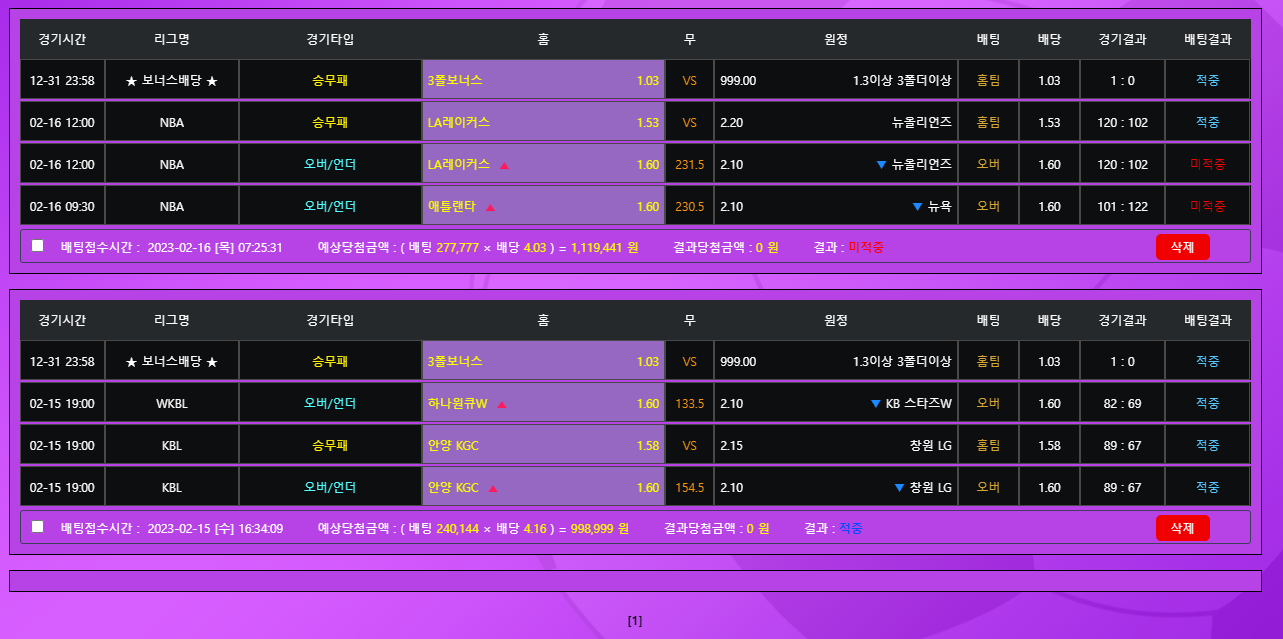Check the box for the 2023-02-15 bet slip
The height and width of the screenshot is (639, 1283).
pos(38,527)
